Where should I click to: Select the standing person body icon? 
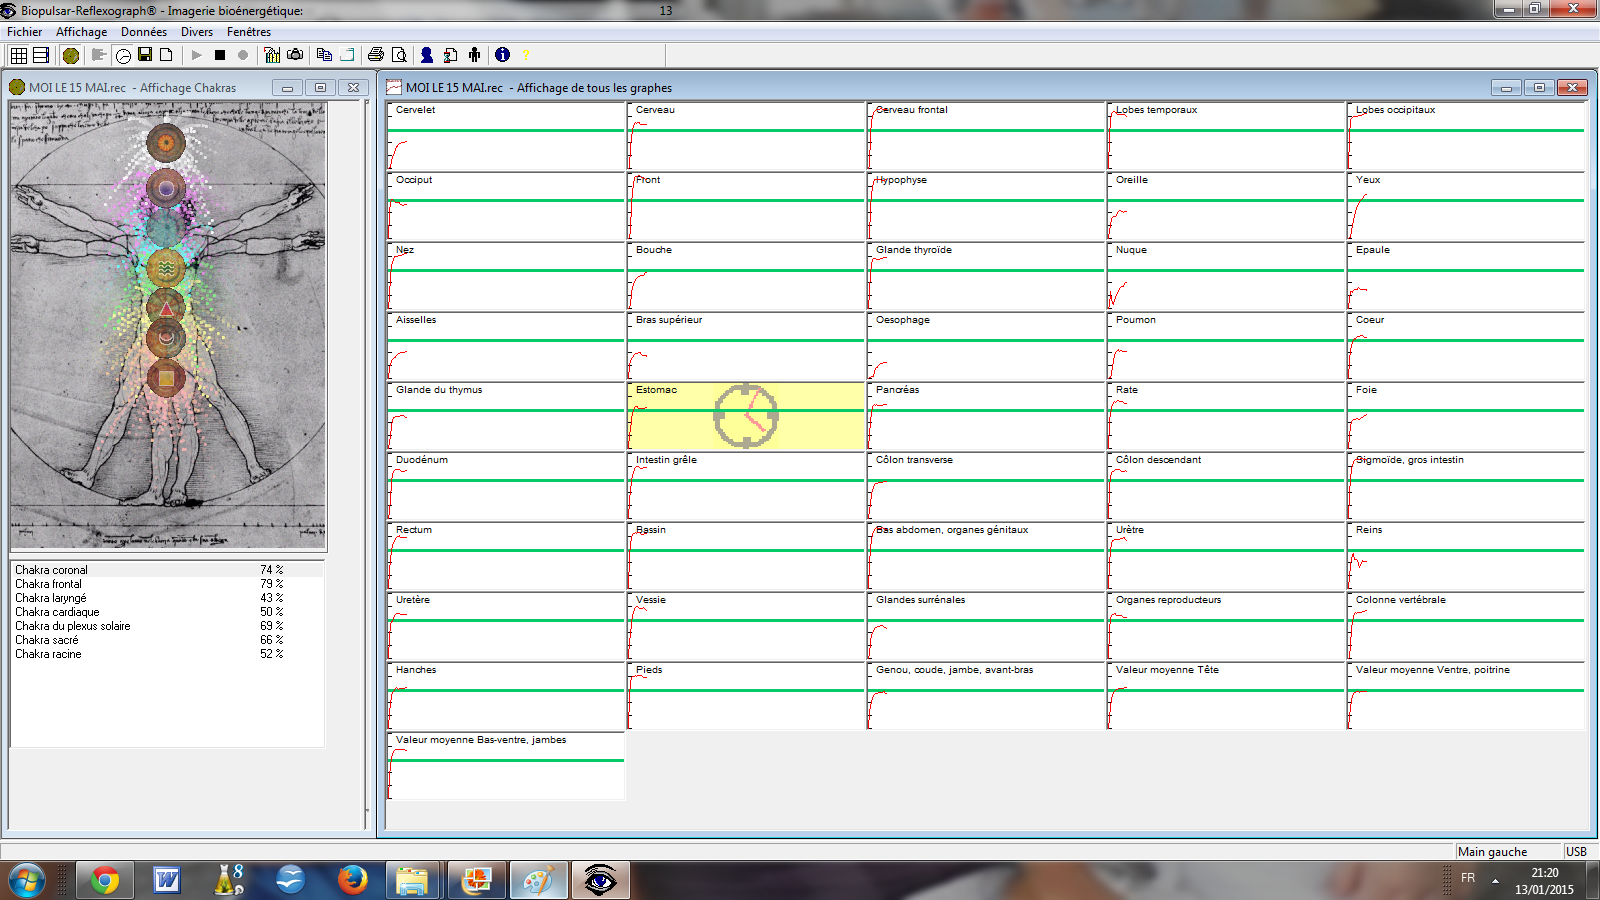474,55
